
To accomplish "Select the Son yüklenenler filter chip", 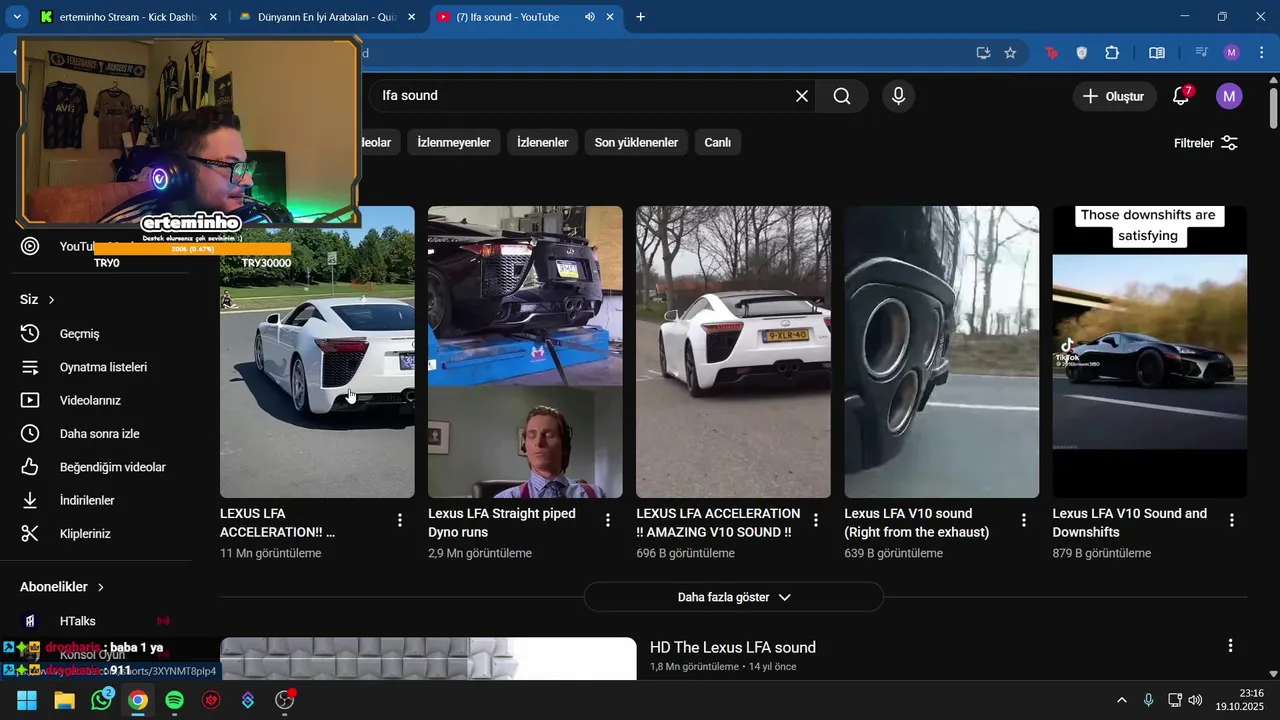I will [x=636, y=142].
